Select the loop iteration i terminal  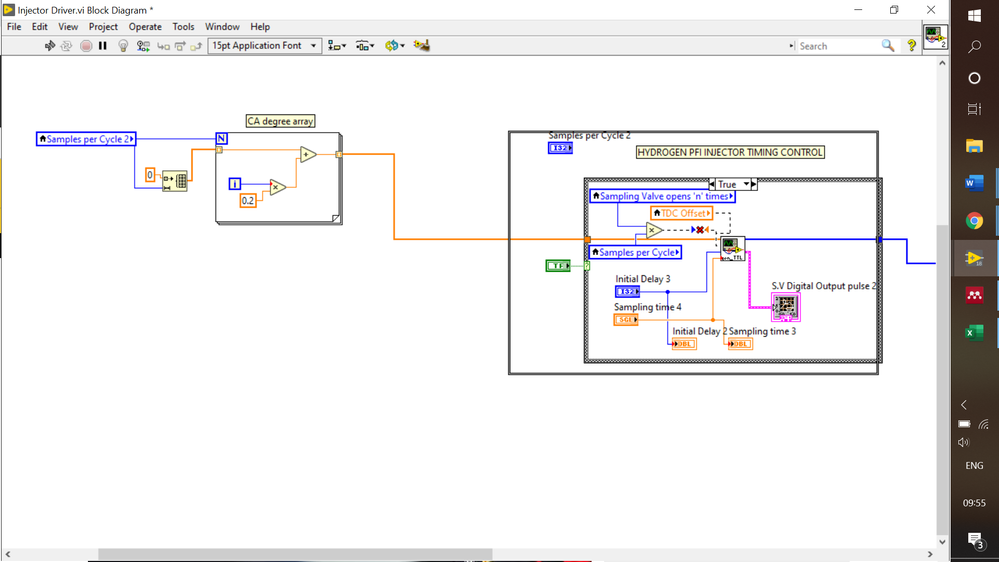tap(235, 184)
